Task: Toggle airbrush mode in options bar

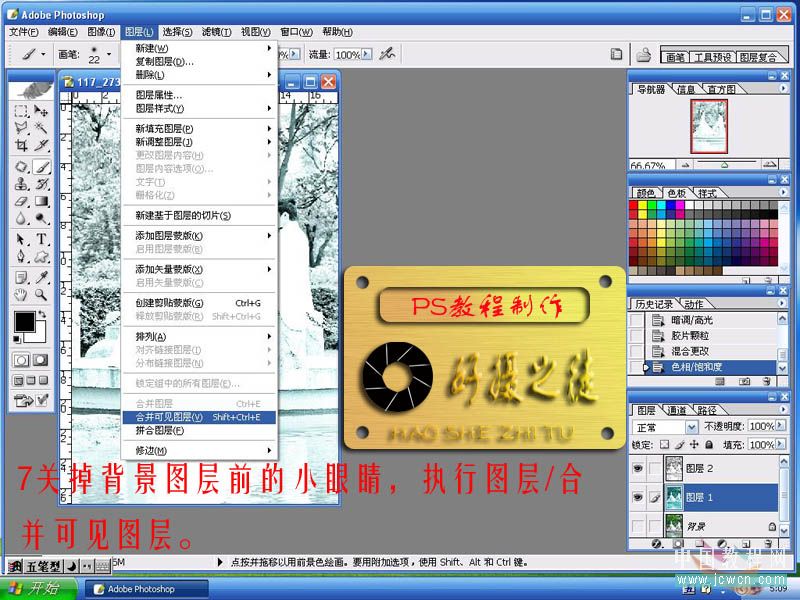Action: (x=387, y=54)
